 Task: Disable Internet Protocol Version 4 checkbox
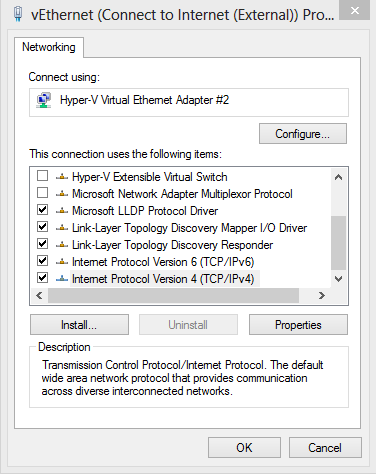tap(42, 278)
